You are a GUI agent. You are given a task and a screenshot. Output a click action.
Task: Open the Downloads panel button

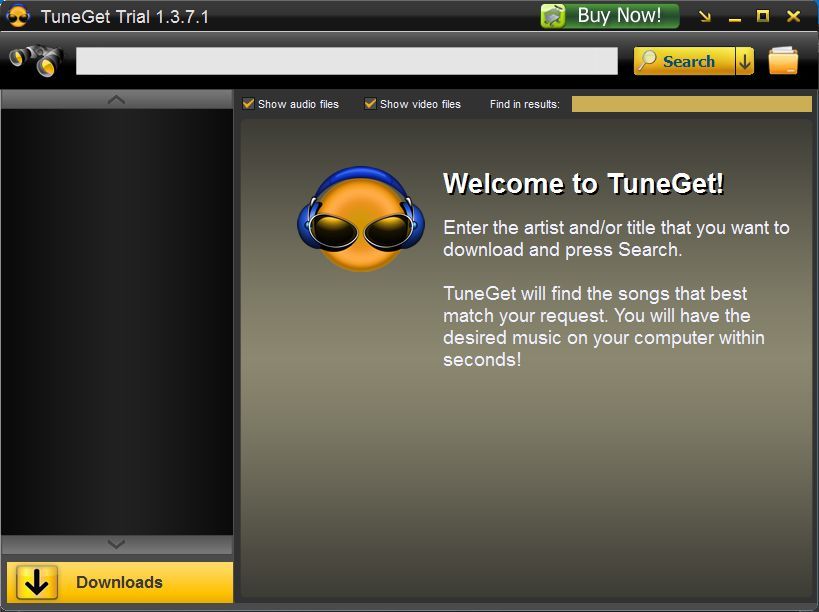tap(120, 582)
